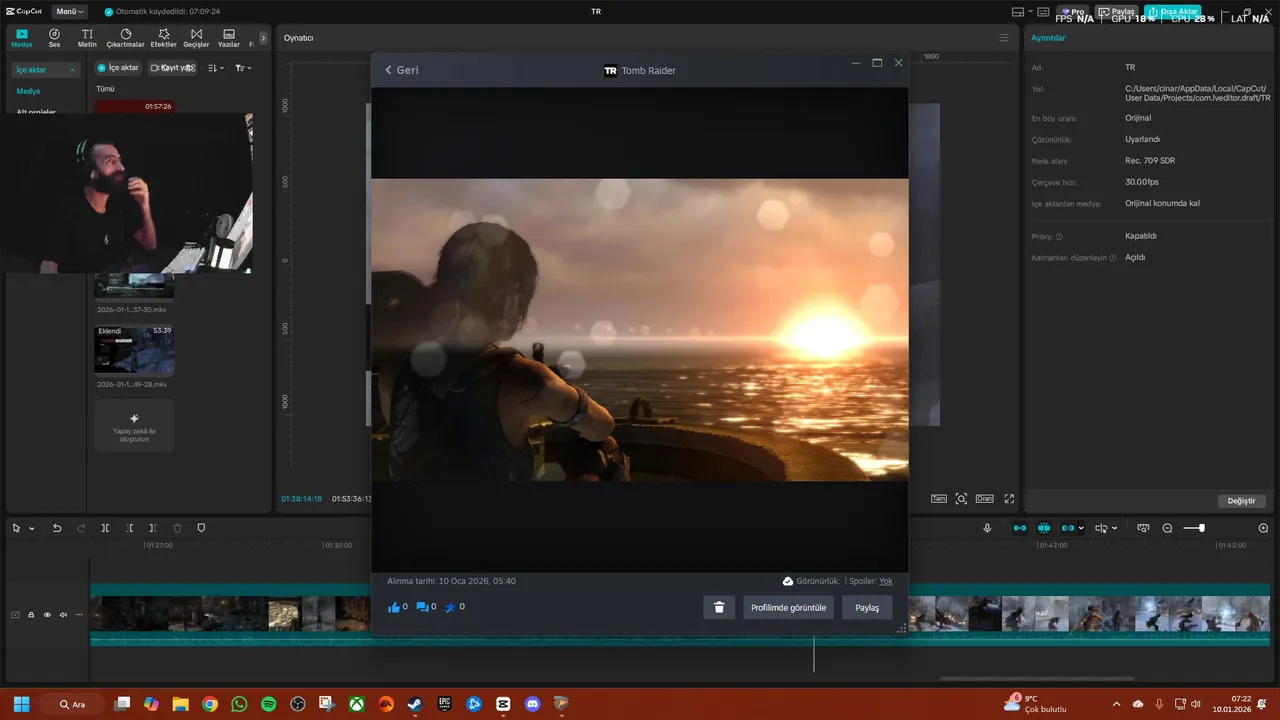Click the Tam full quality button
The width and height of the screenshot is (1280, 720).
click(x=939, y=498)
